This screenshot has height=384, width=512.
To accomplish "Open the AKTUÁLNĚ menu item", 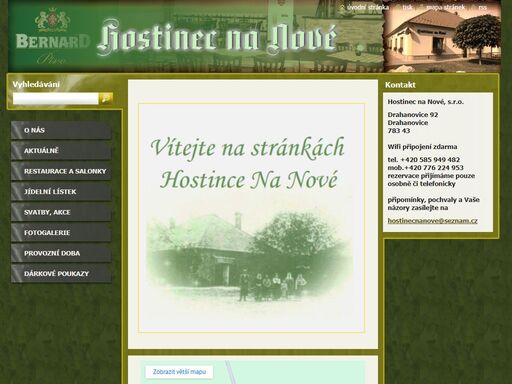I will click(x=61, y=151).
